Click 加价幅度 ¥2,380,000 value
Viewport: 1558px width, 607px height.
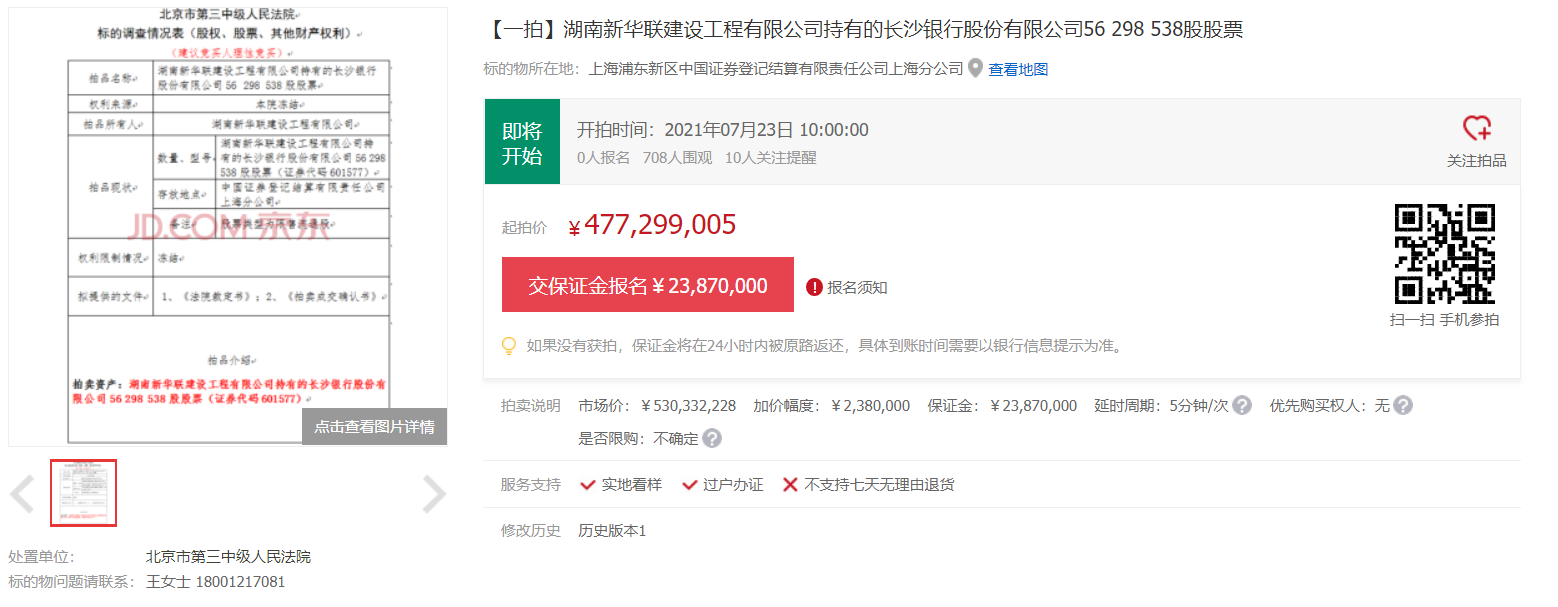point(870,405)
